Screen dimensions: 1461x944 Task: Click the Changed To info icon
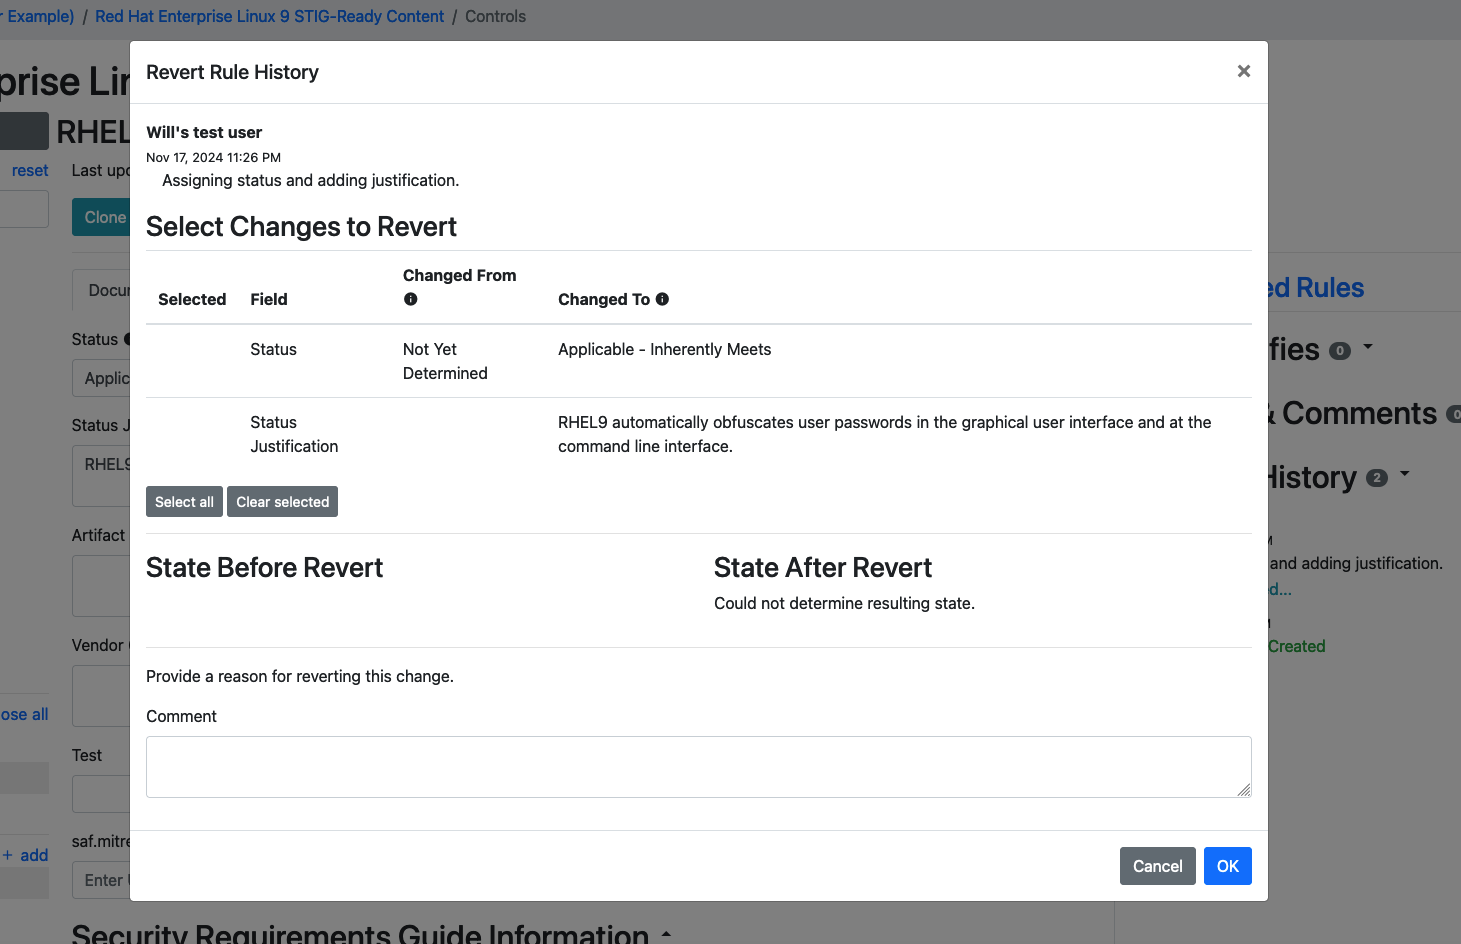pyautogui.click(x=662, y=299)
